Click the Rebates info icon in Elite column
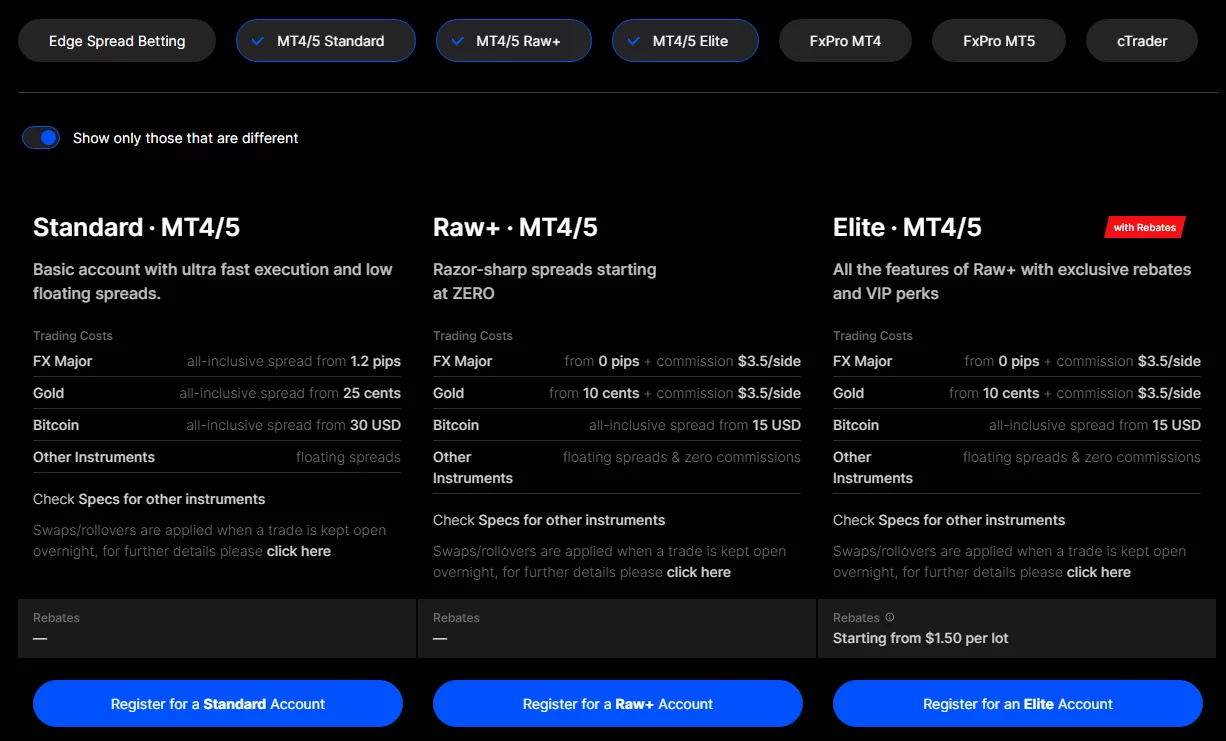Image resolution: width=1226 pixels, height=741 pixels. tap(890, 618)
